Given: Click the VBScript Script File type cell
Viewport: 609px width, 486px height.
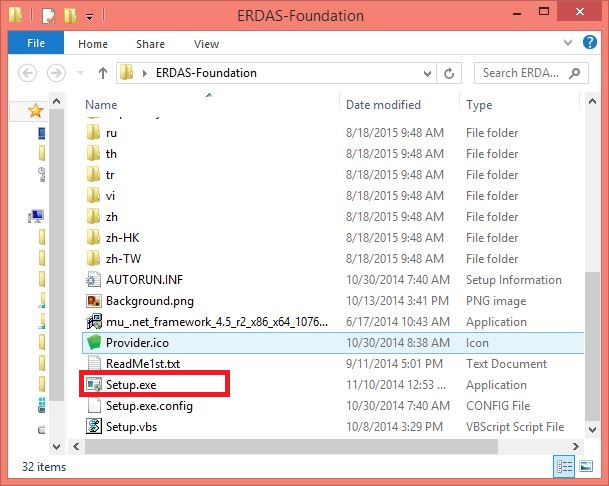Looking at the screenshot, I should coord(515,427).
